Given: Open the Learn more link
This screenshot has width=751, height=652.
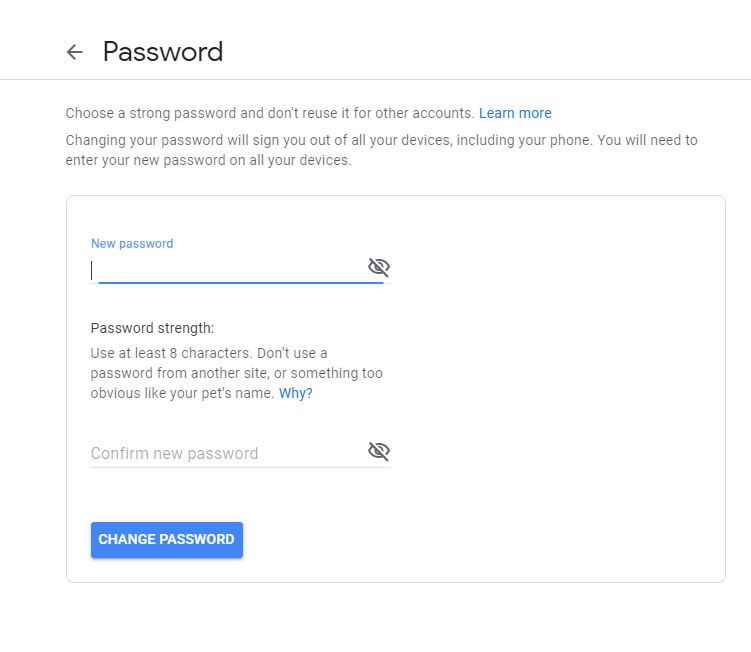Looking at the screenshot, I should point(515,113).
